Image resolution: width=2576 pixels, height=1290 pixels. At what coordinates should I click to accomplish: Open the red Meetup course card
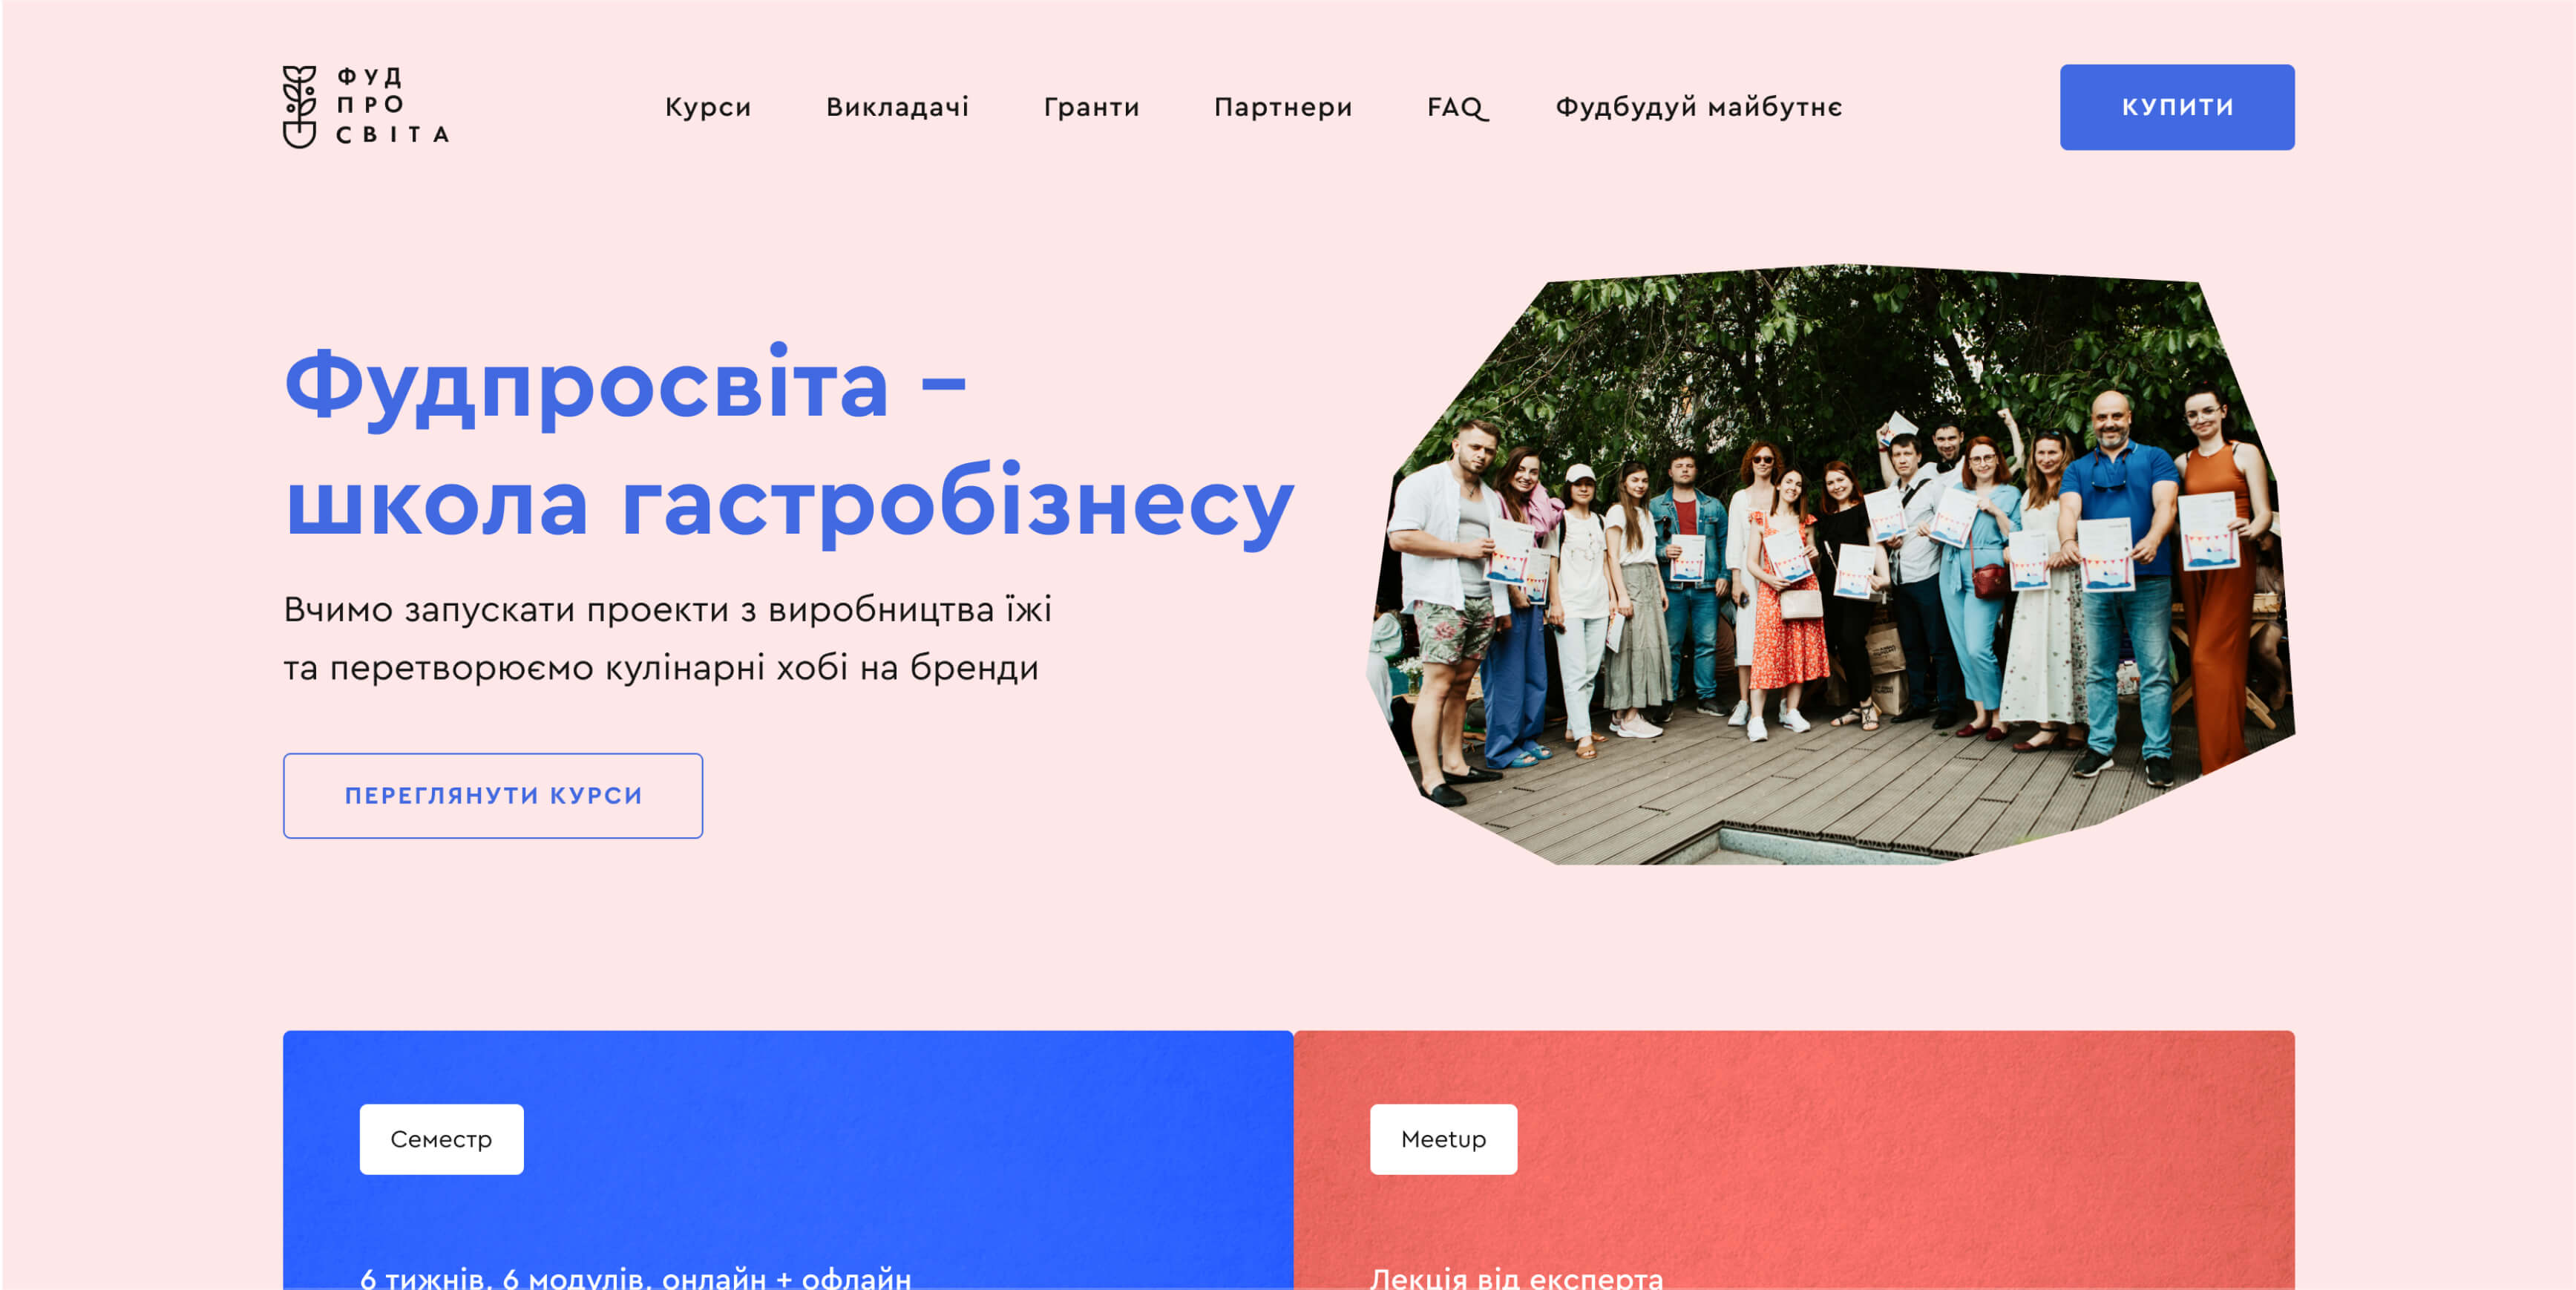pos(1794,1160)
